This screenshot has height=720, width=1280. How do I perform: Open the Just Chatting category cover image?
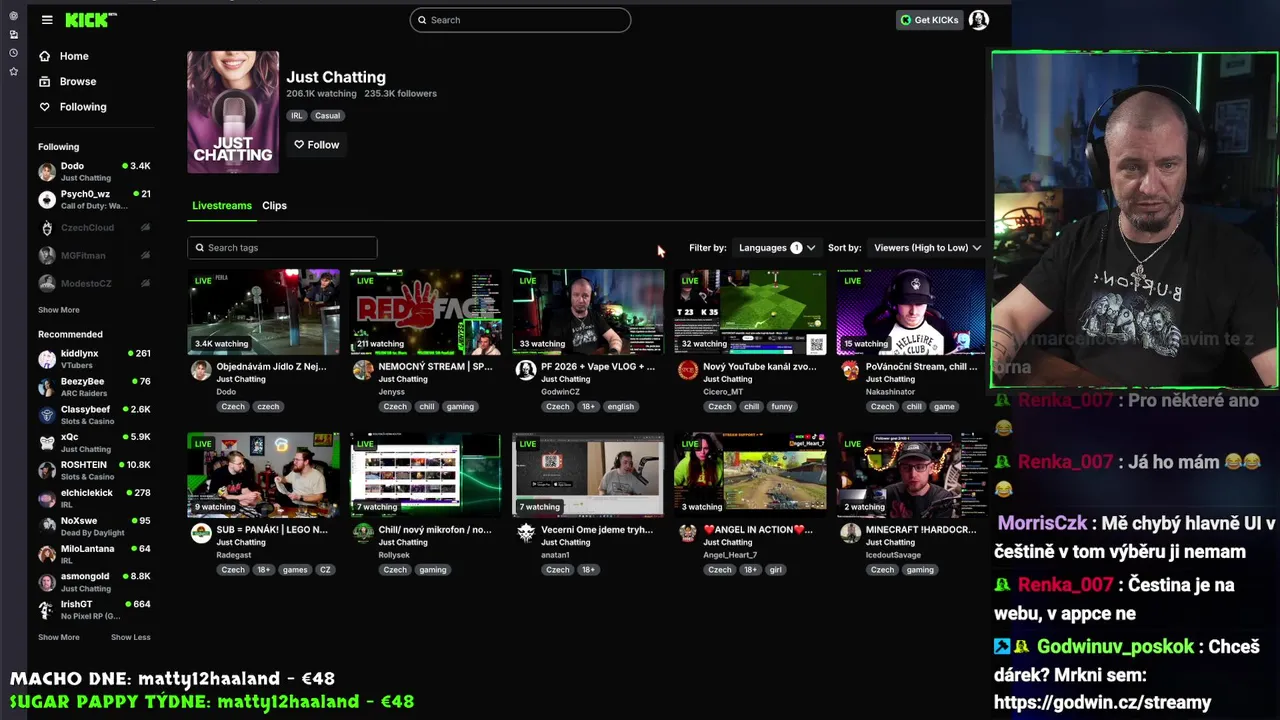(x=233, y=112)
